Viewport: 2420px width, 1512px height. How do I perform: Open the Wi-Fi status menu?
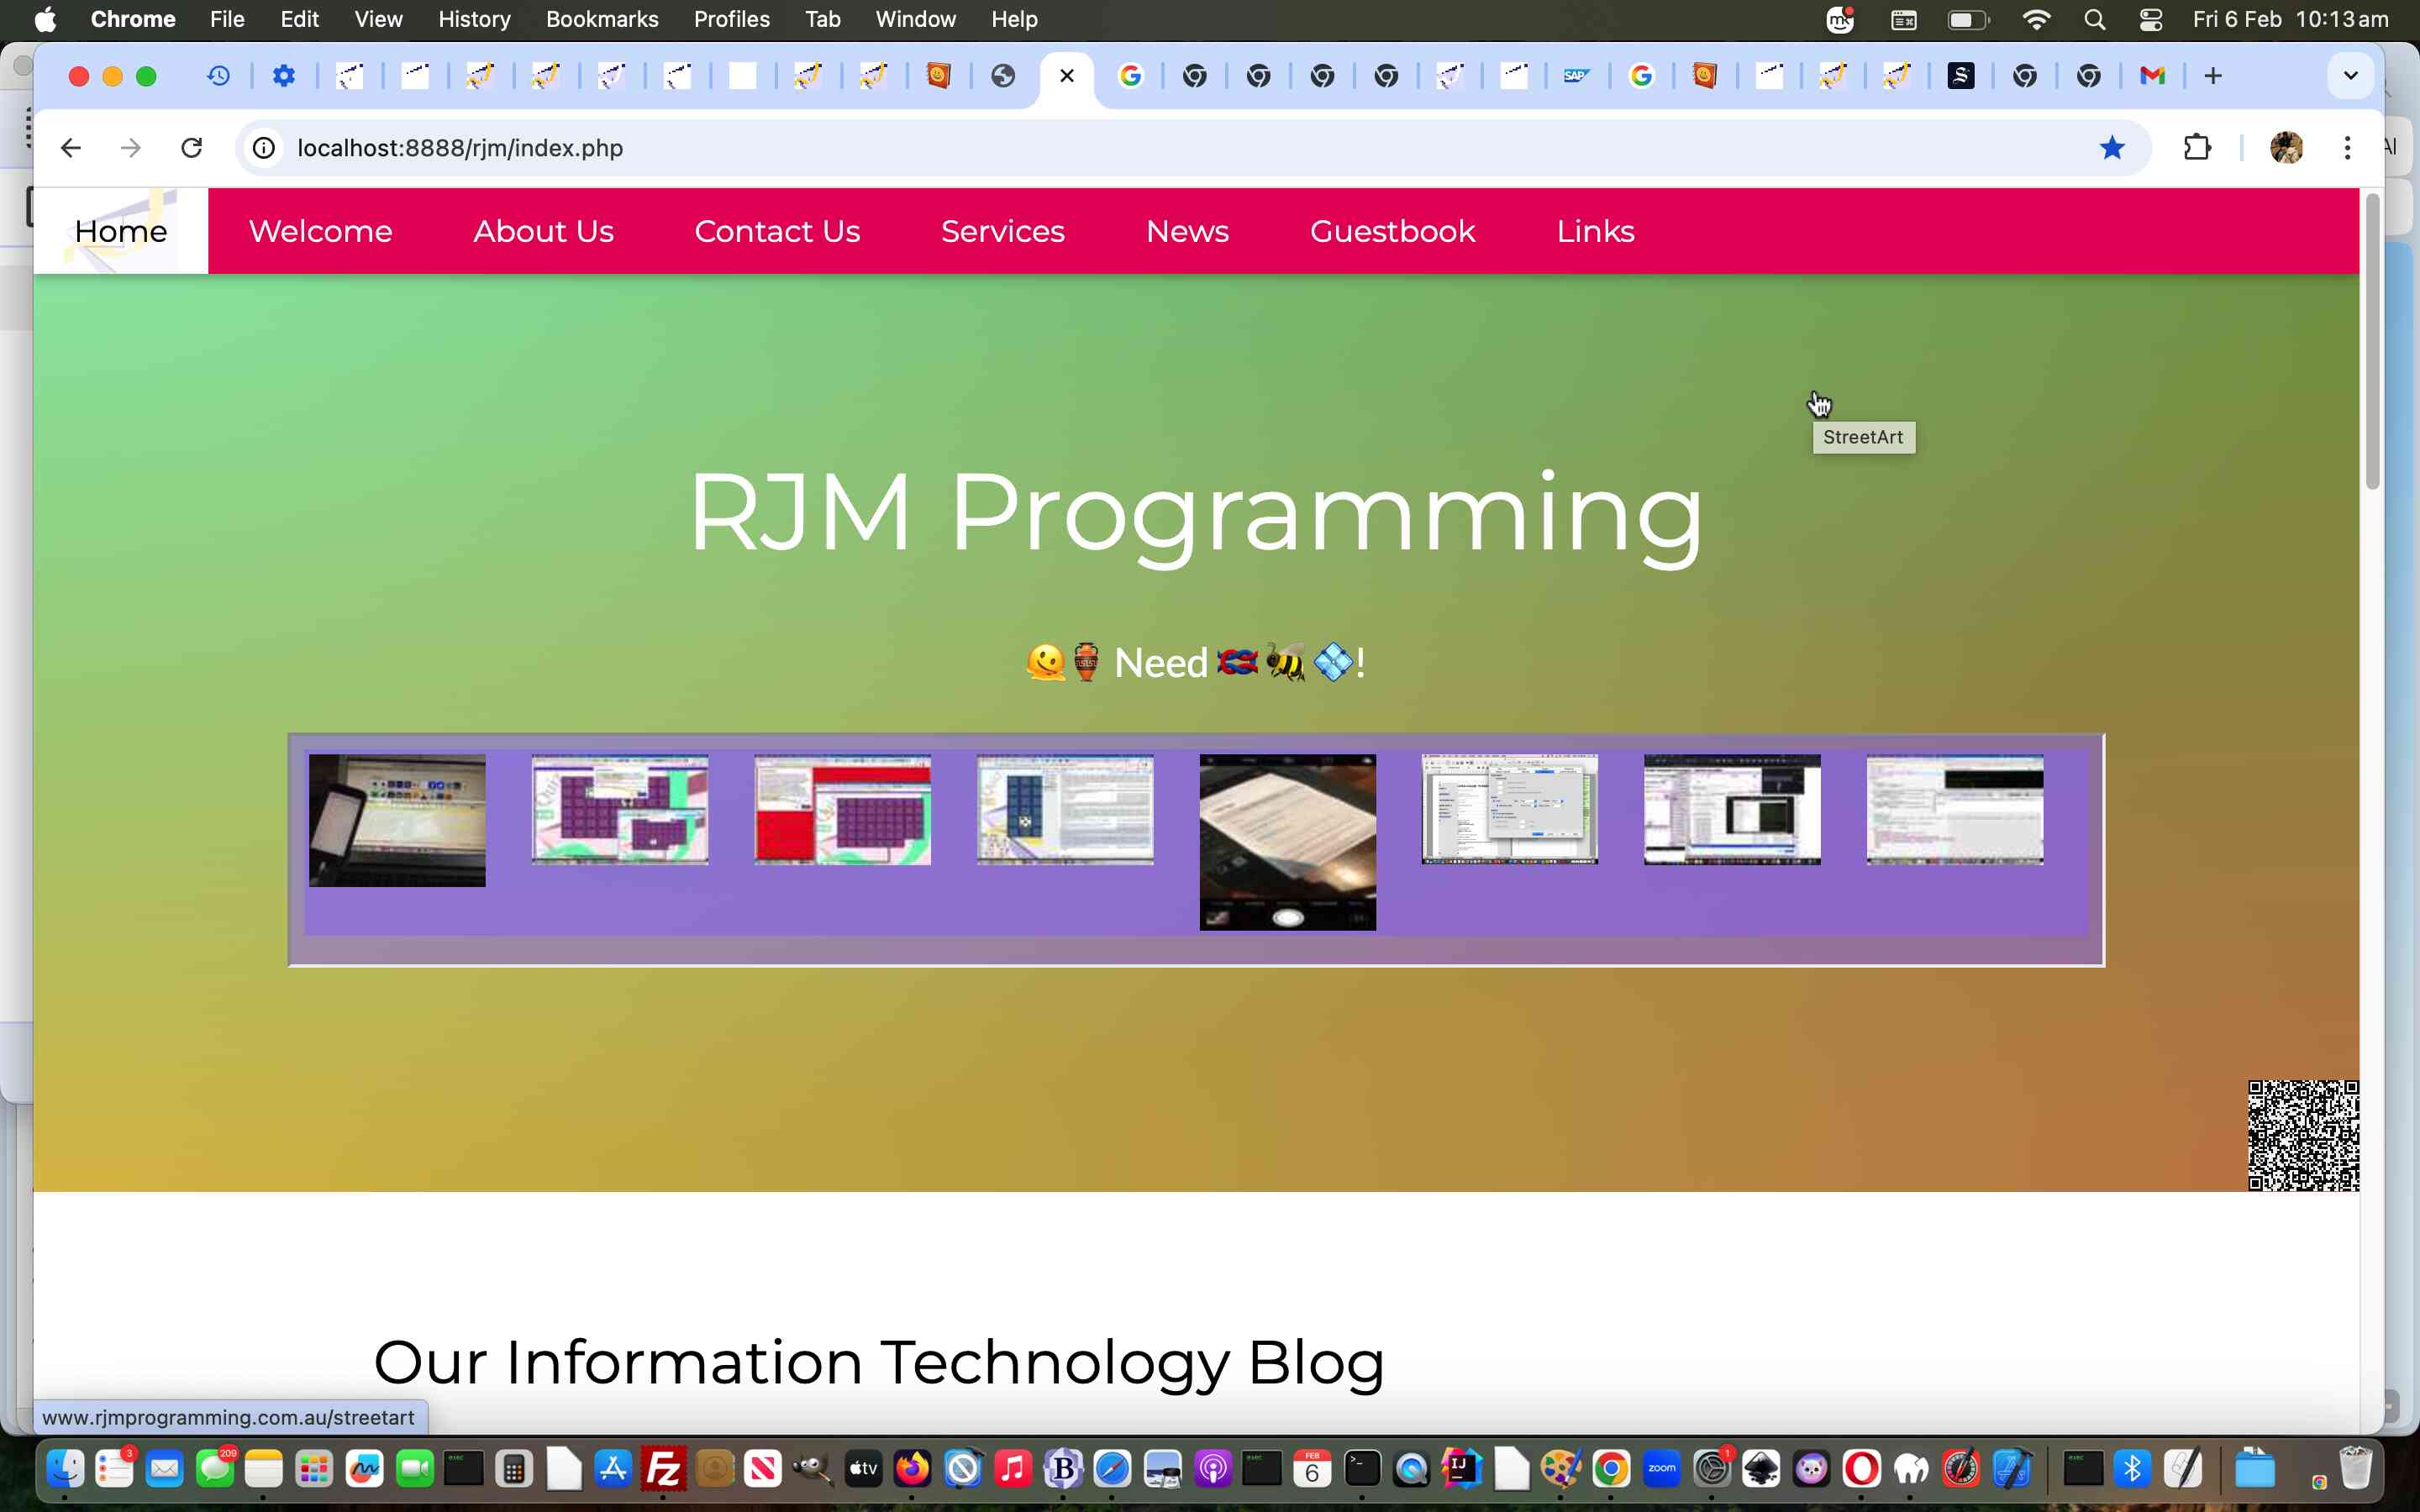pyautogui.click(x=2035, y=19)
